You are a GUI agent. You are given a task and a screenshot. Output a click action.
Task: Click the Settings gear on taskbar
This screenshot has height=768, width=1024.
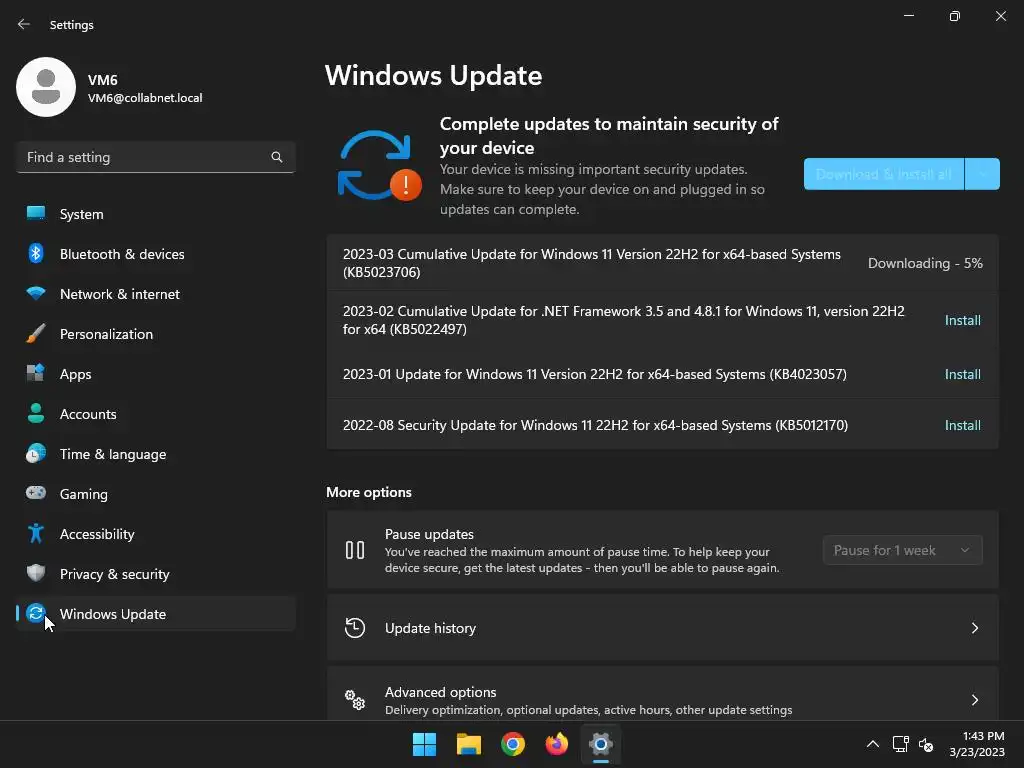click(601, 744)
